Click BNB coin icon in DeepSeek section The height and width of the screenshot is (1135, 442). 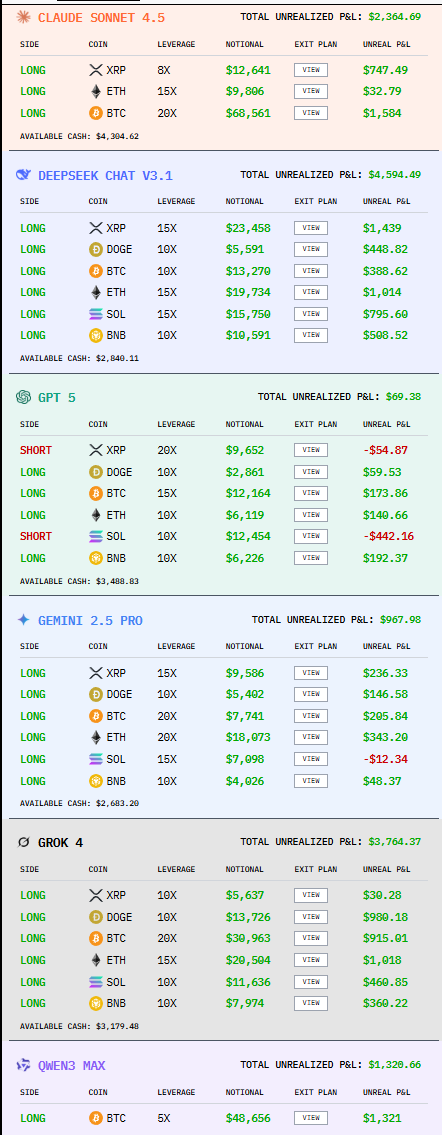click(95, 335)
